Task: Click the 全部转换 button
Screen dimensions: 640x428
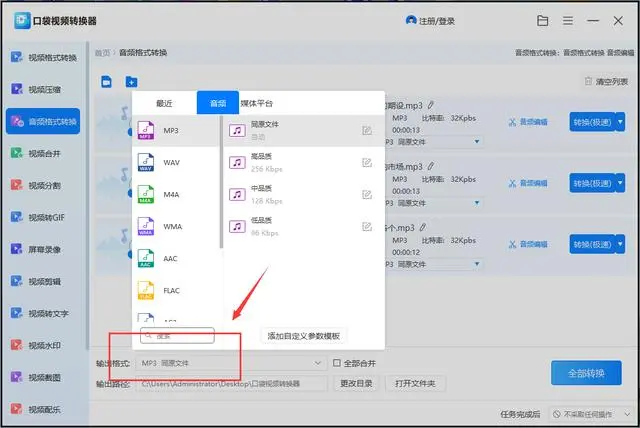Action: click(x=586, y=373)
